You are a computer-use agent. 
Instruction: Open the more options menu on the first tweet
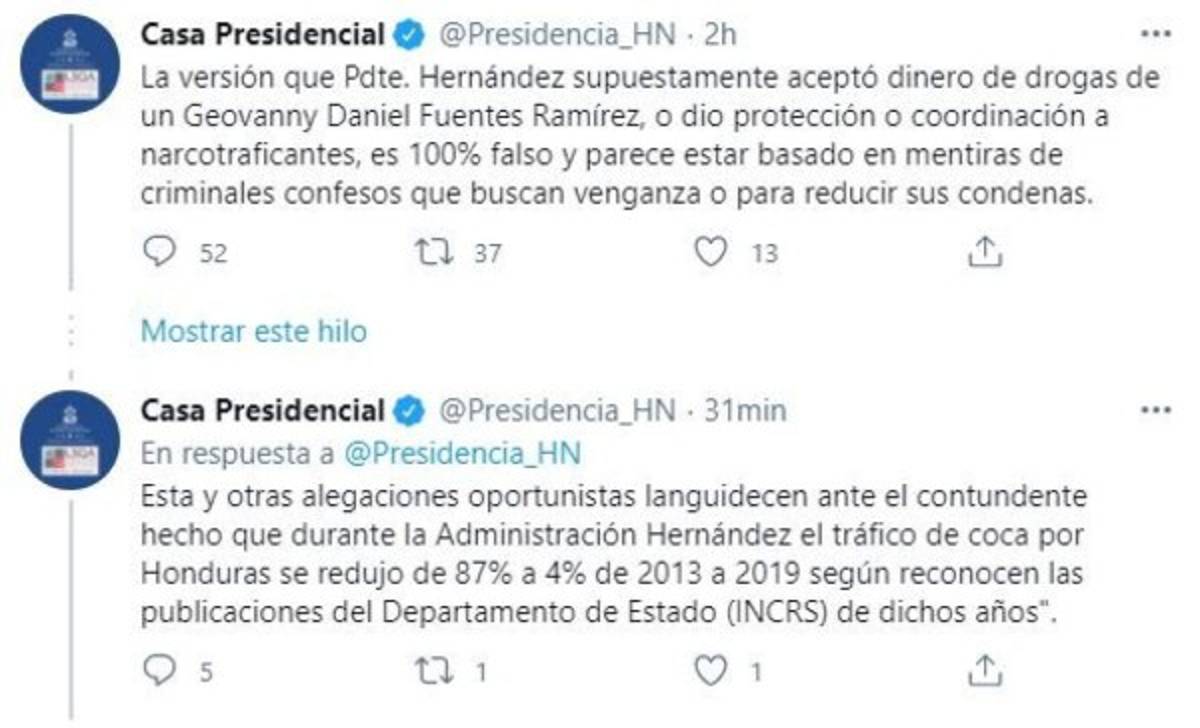1155,35
